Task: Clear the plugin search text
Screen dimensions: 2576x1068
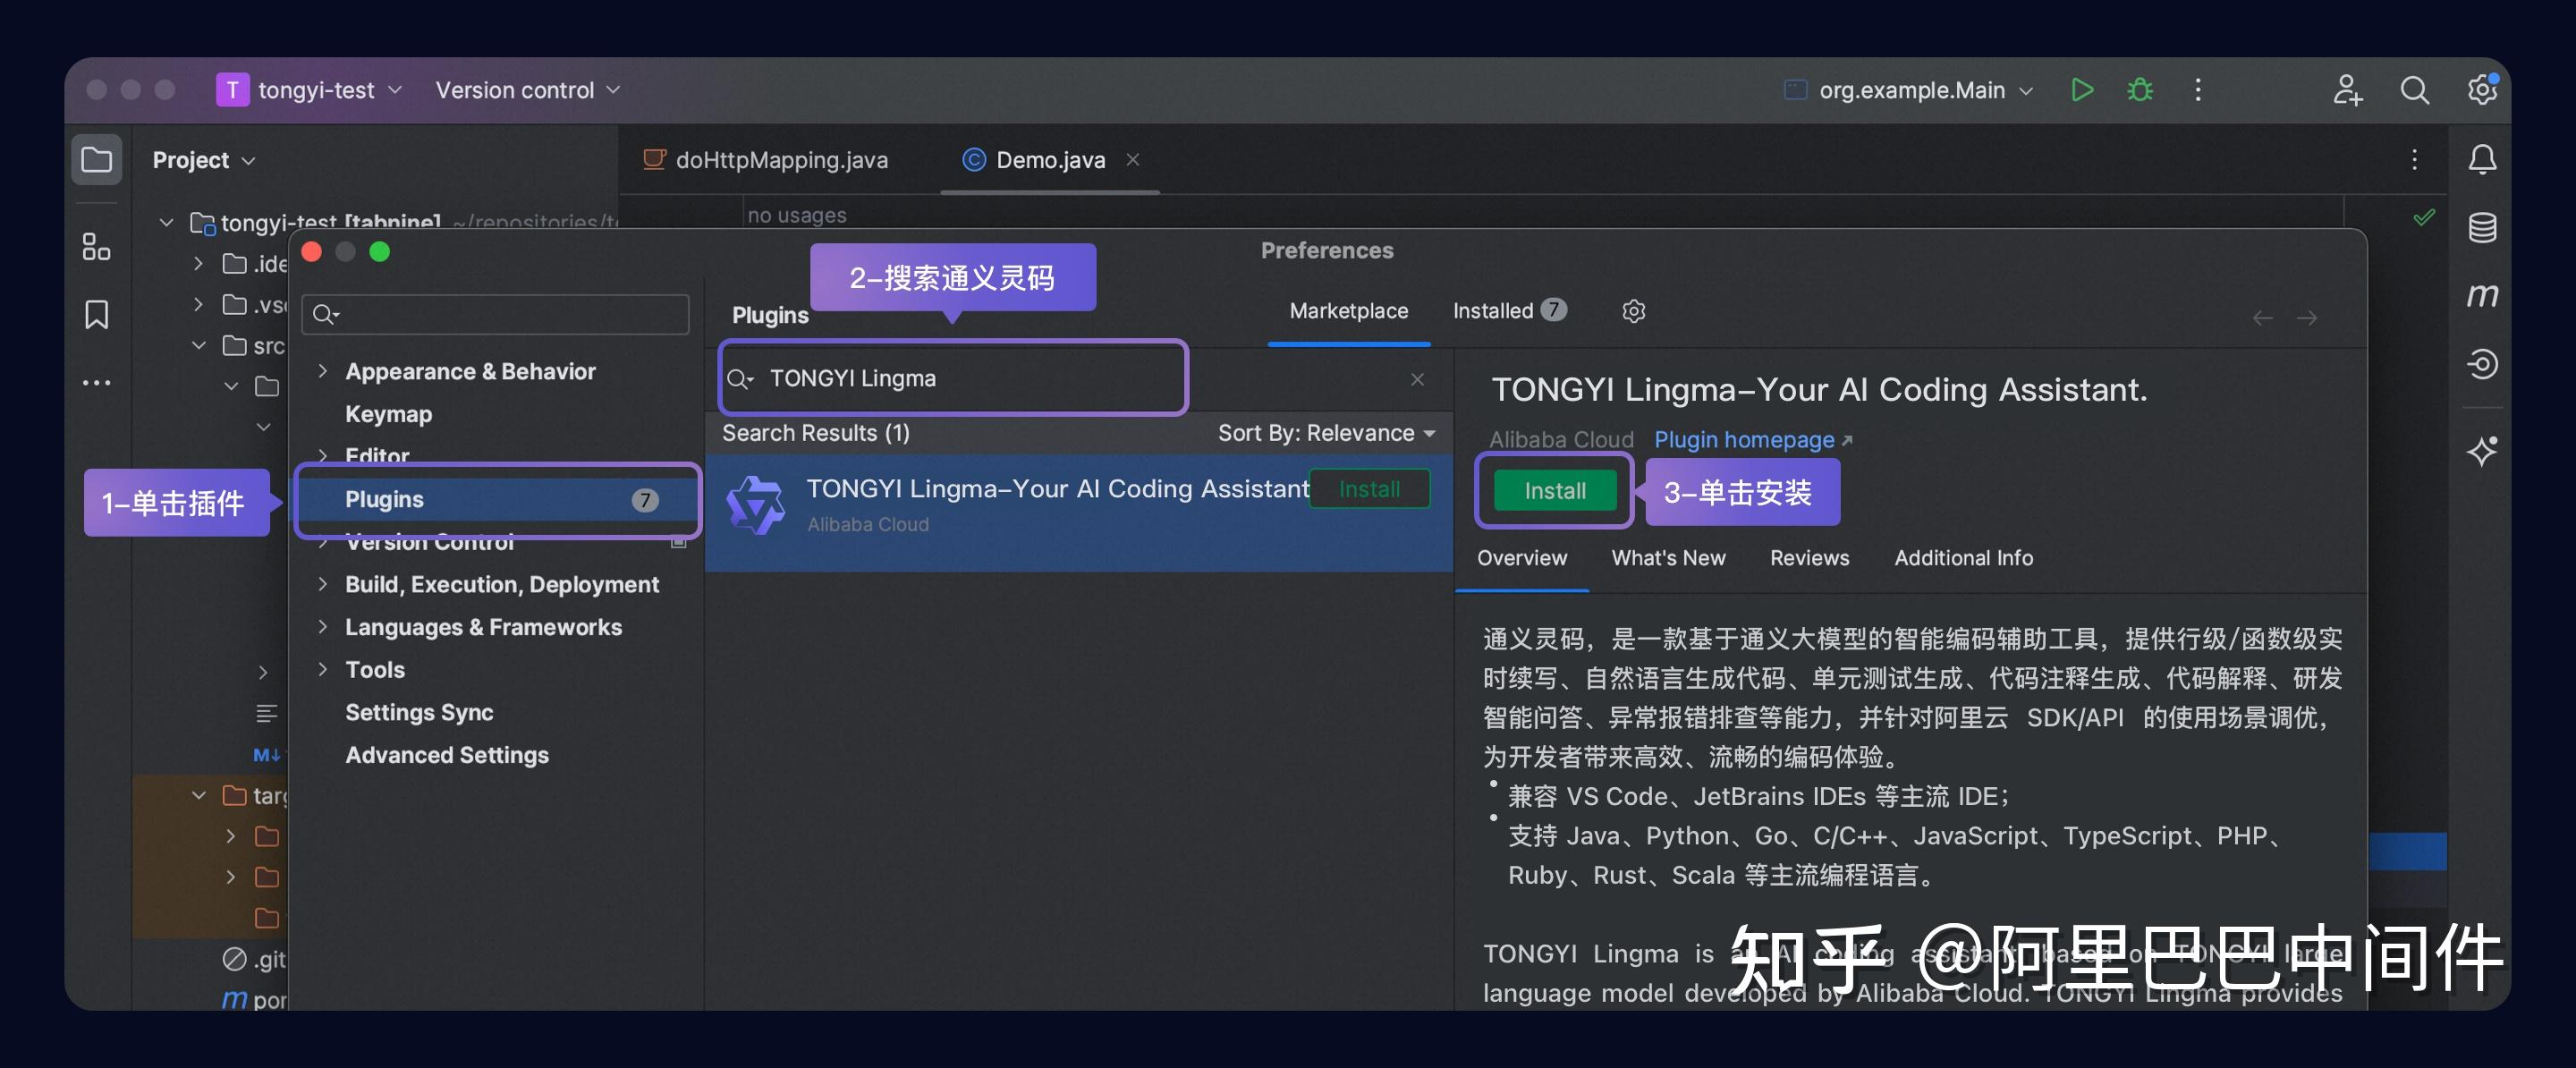Action: tap(1417, 379)
